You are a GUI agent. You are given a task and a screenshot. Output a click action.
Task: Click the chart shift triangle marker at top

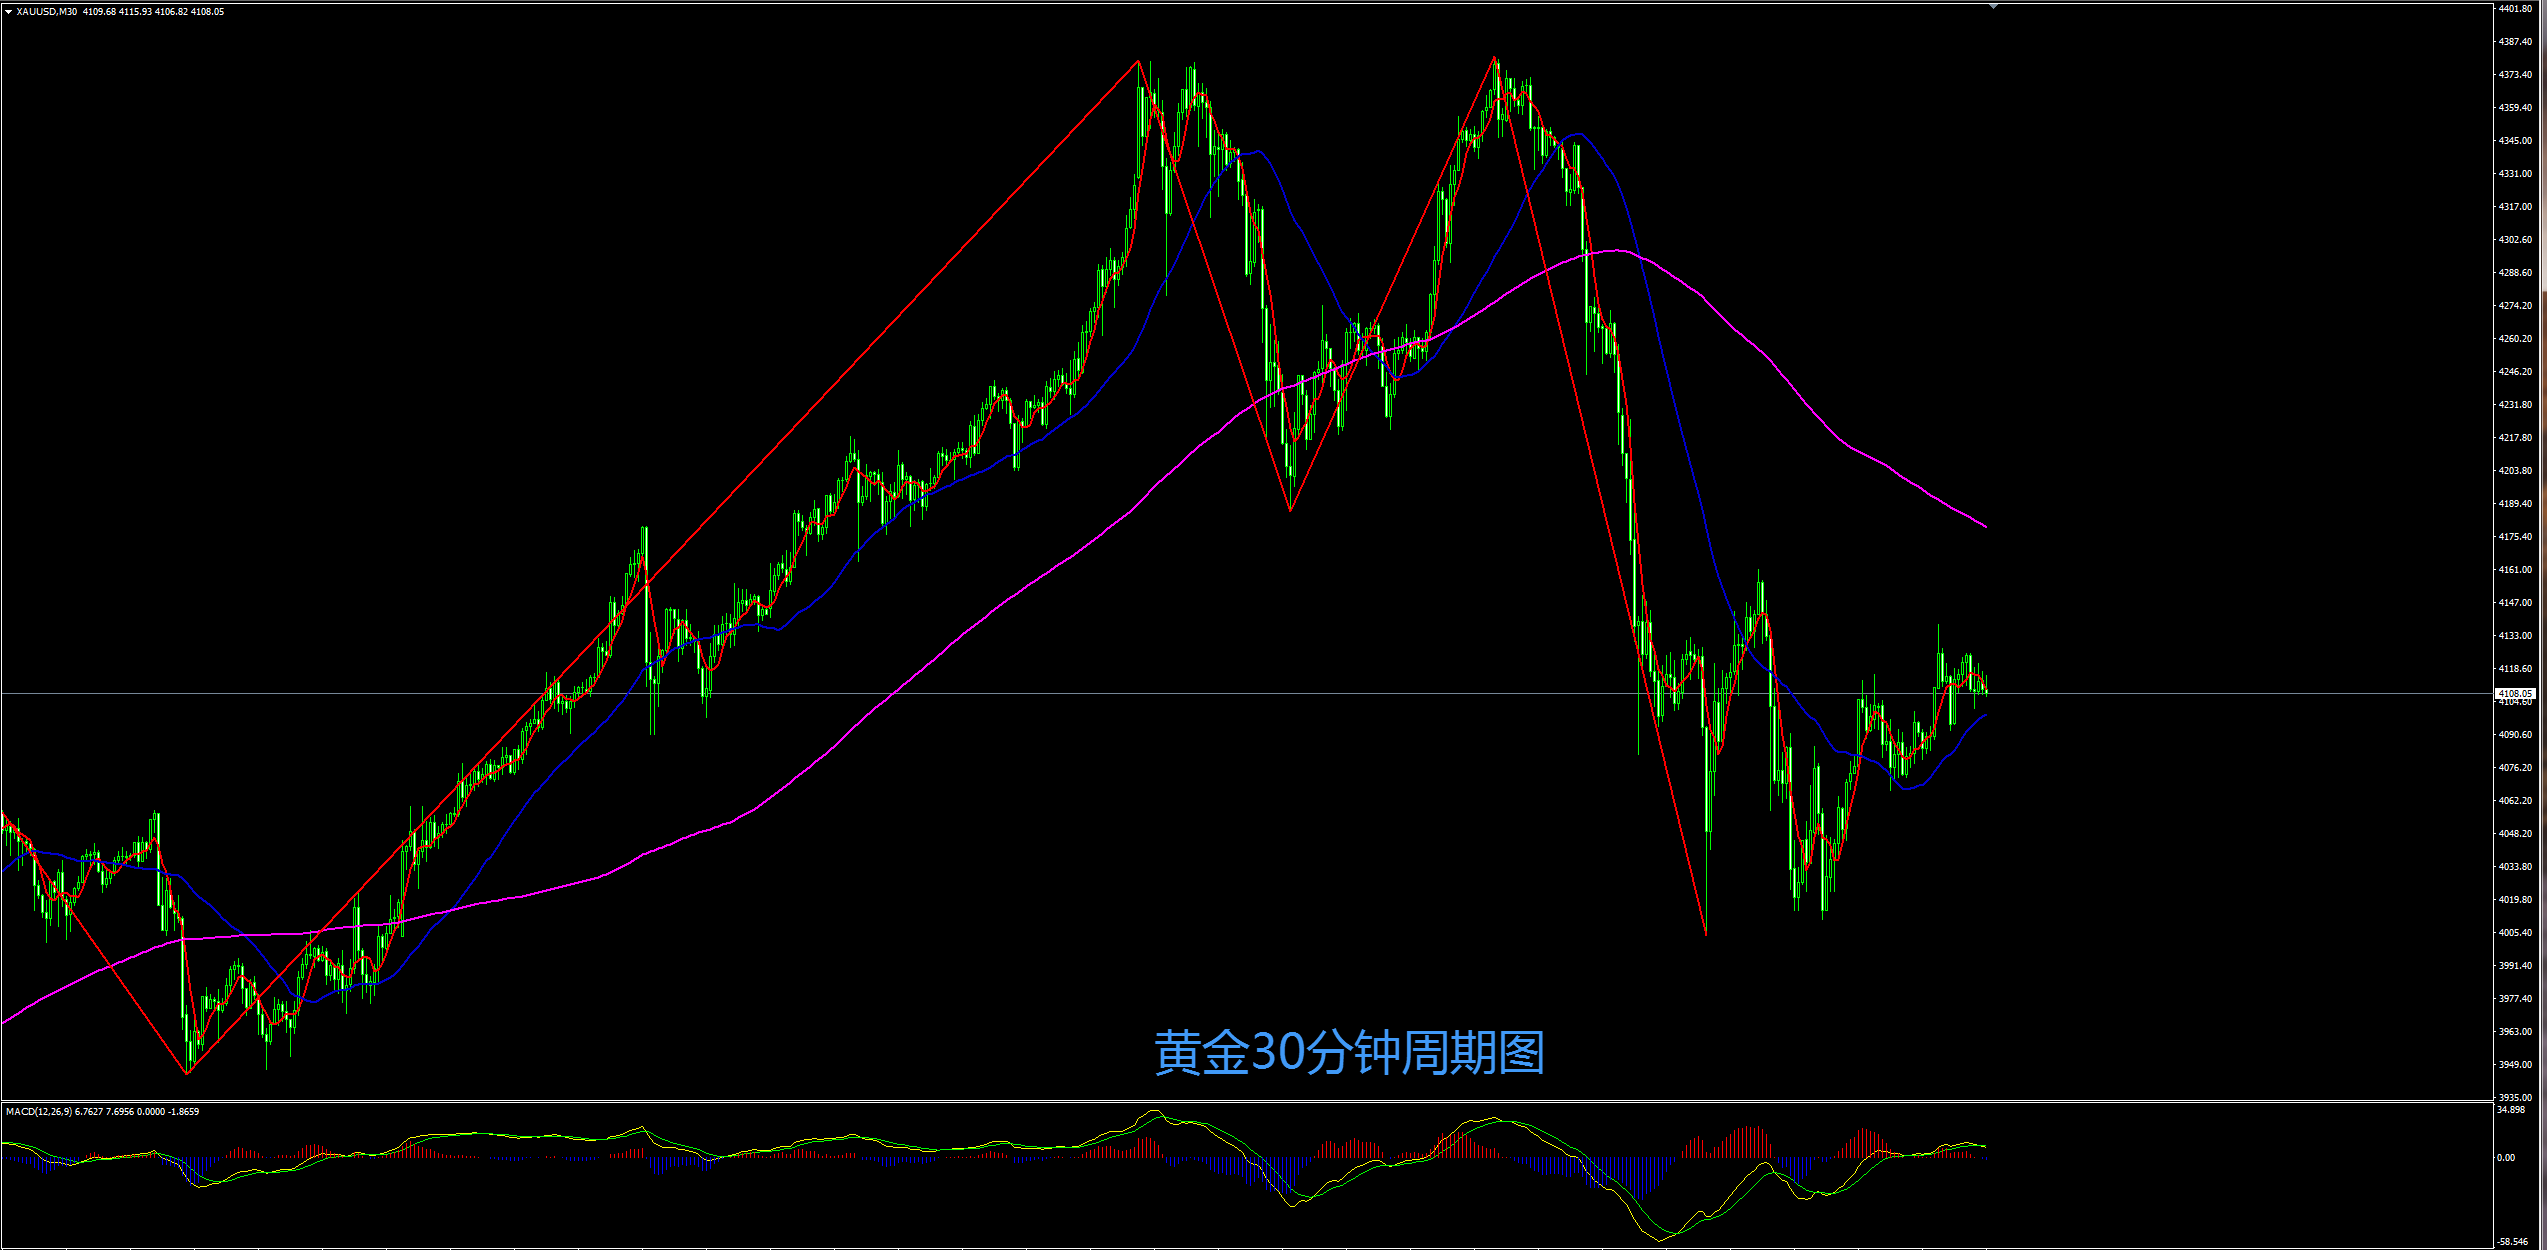1993,7
